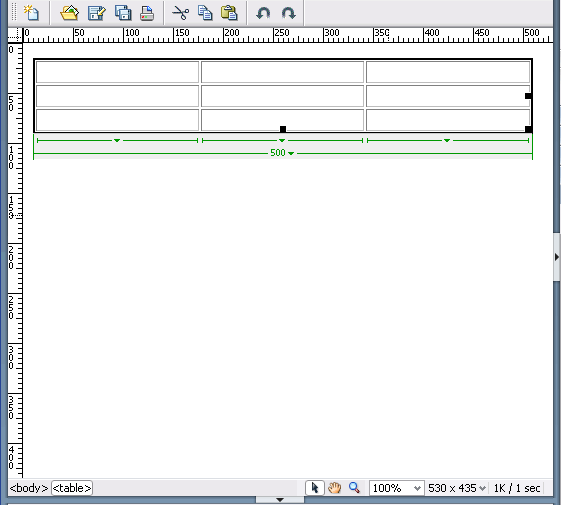Open the middle column width menu arrow
Screen dimensions: 561x505
point(282,141)
